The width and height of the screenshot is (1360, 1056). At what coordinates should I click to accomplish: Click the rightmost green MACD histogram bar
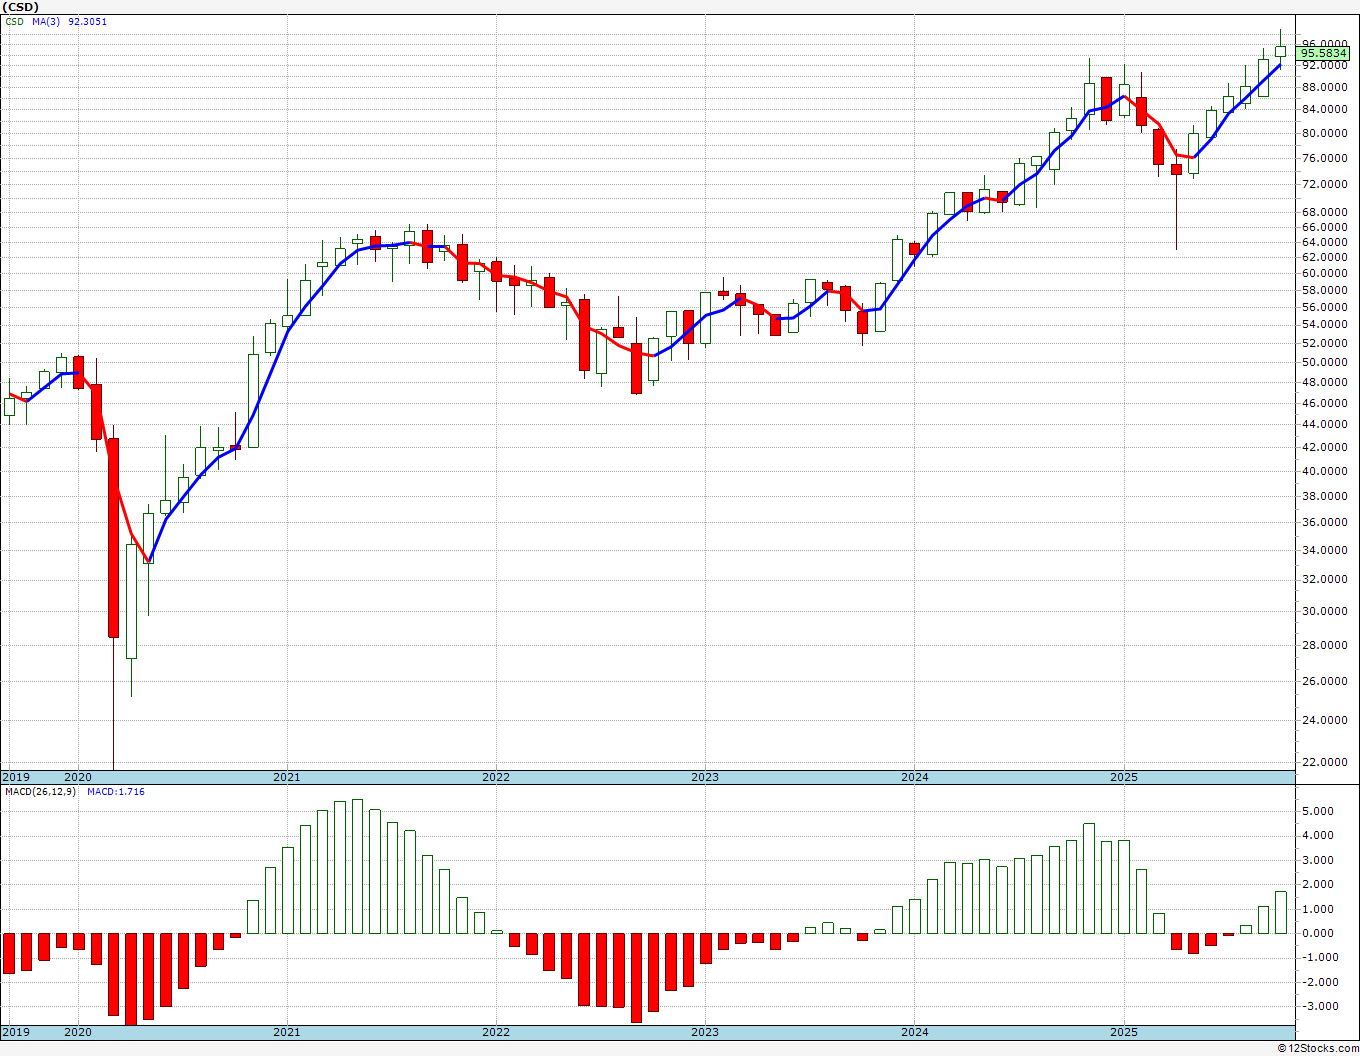point(1280,912)
